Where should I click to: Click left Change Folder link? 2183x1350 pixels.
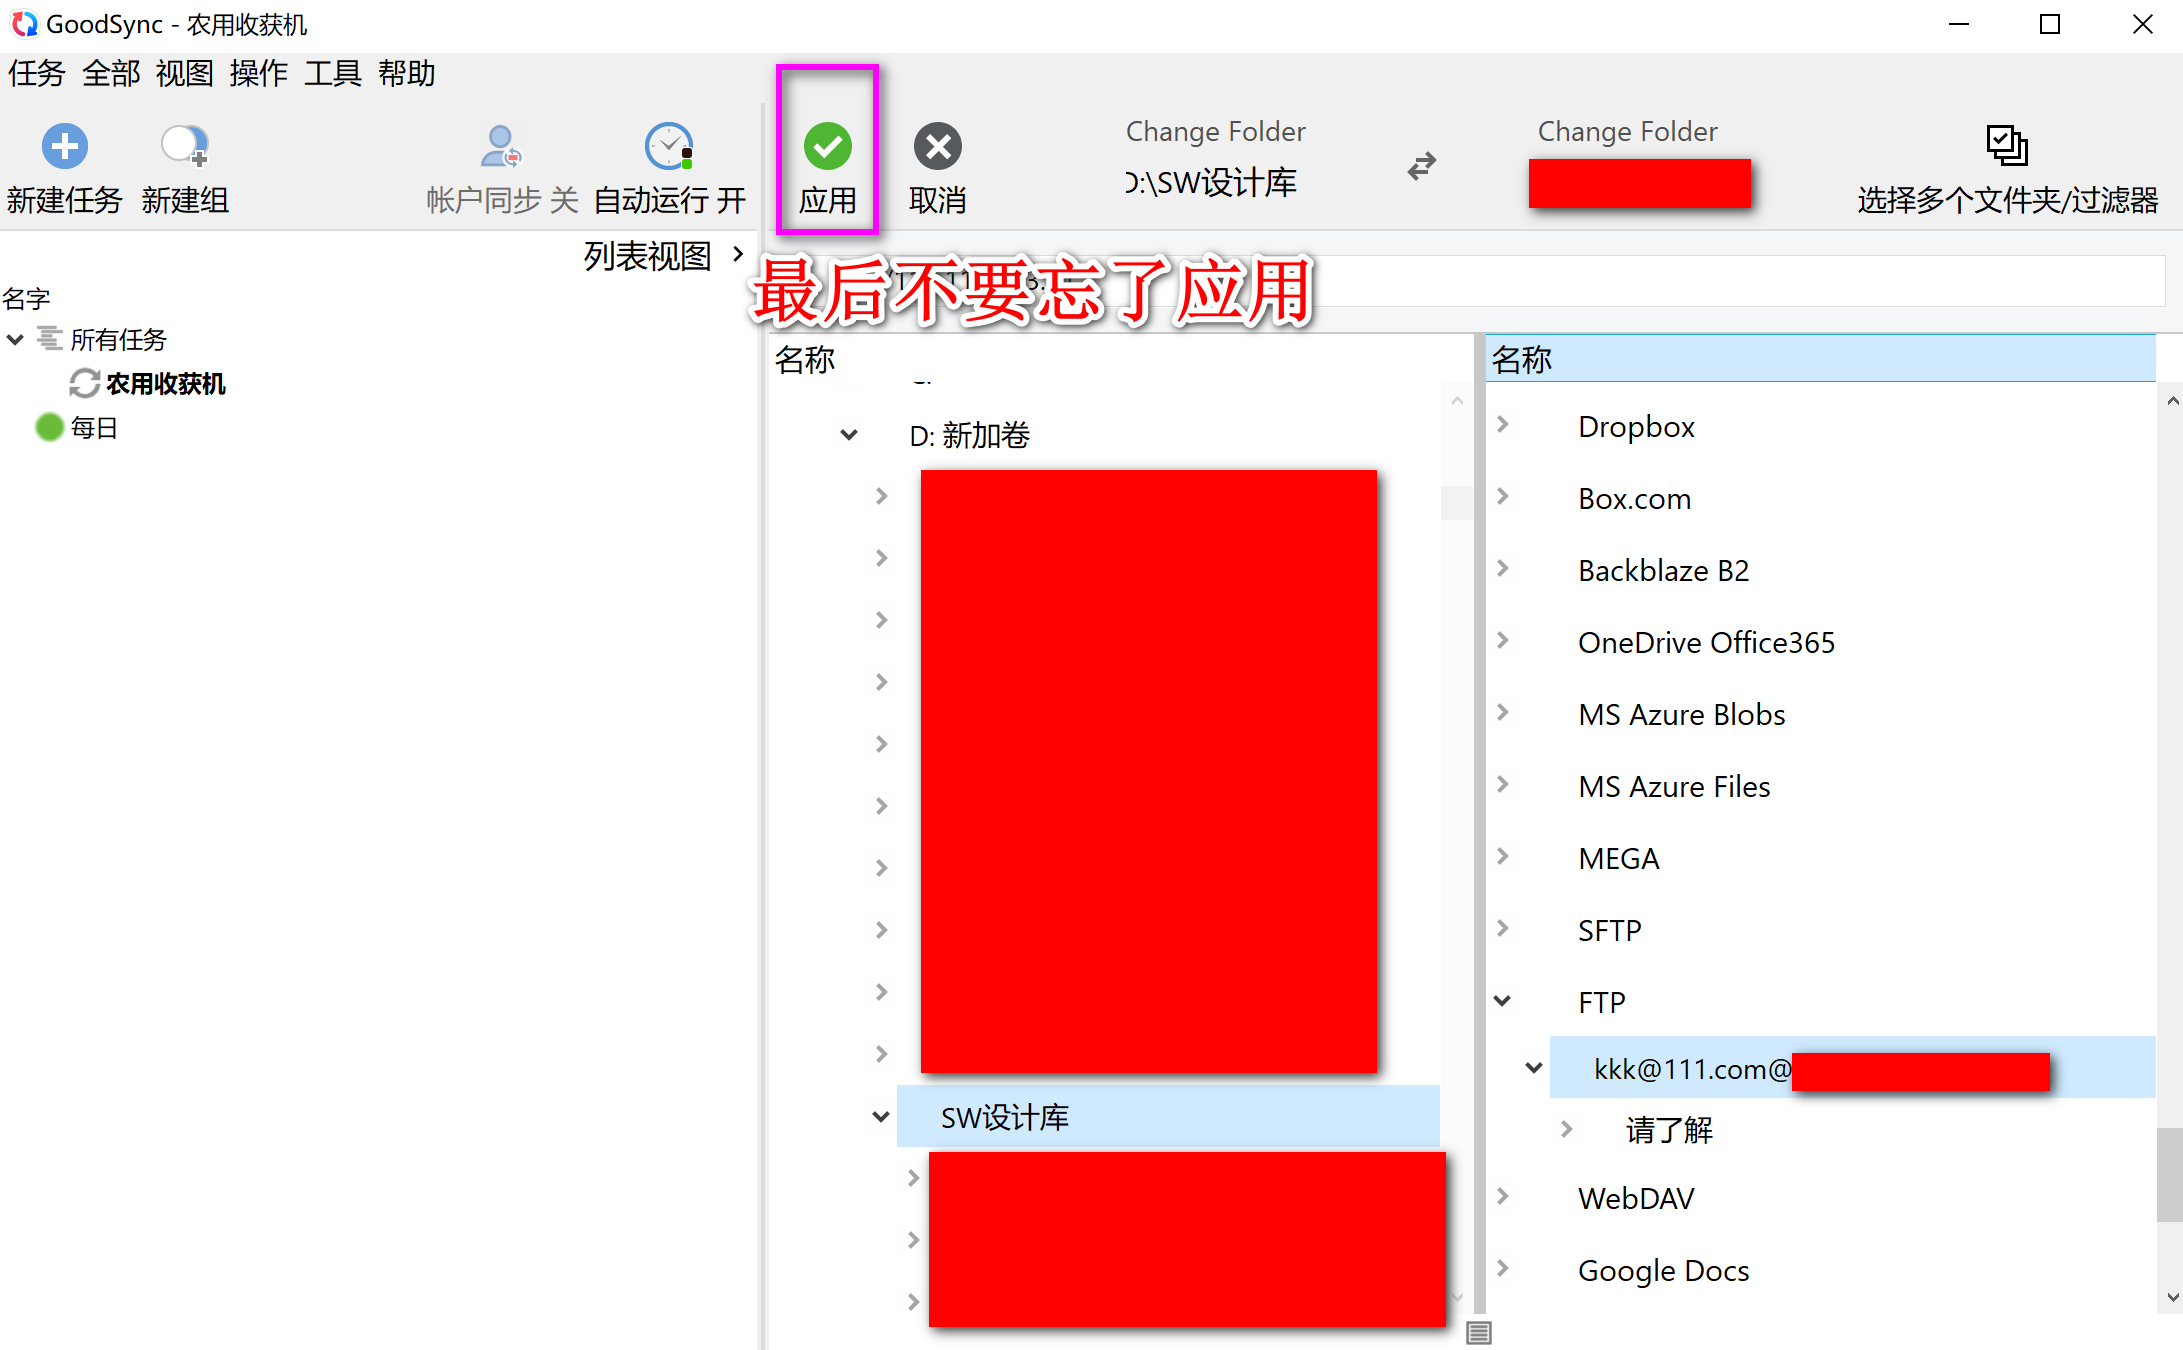tap(1215, 132)
